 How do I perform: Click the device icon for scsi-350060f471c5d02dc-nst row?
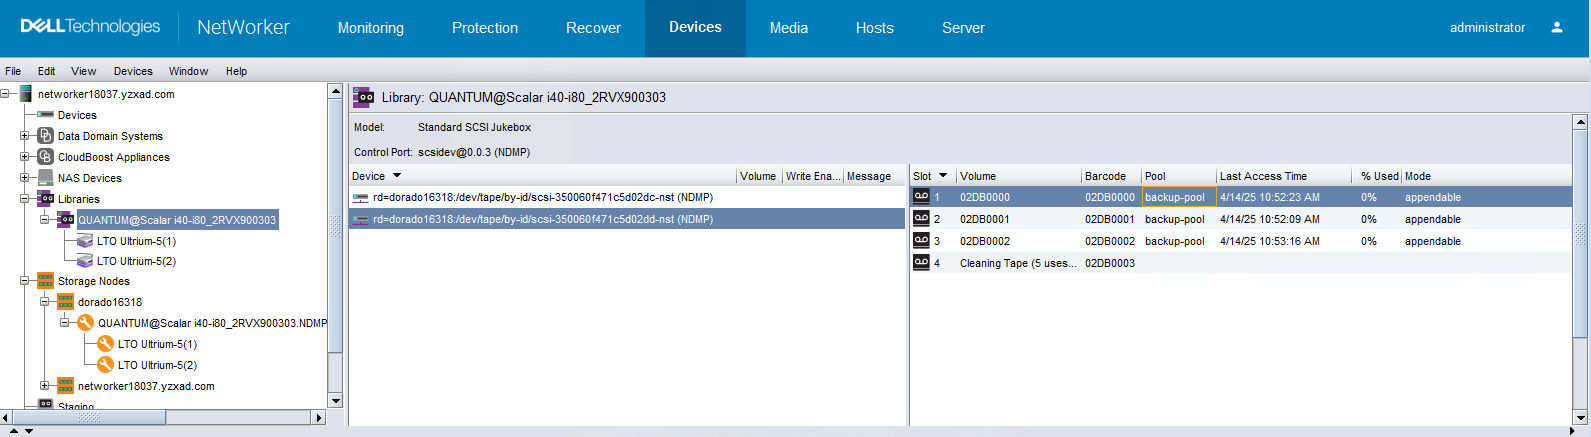pyautogui.click(x=361, y=198)
